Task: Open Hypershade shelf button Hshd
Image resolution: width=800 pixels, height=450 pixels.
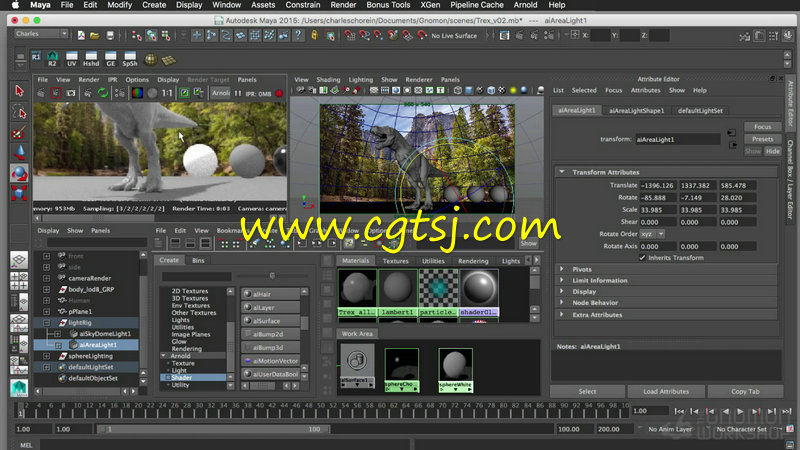Action: [x=91, y=59]
